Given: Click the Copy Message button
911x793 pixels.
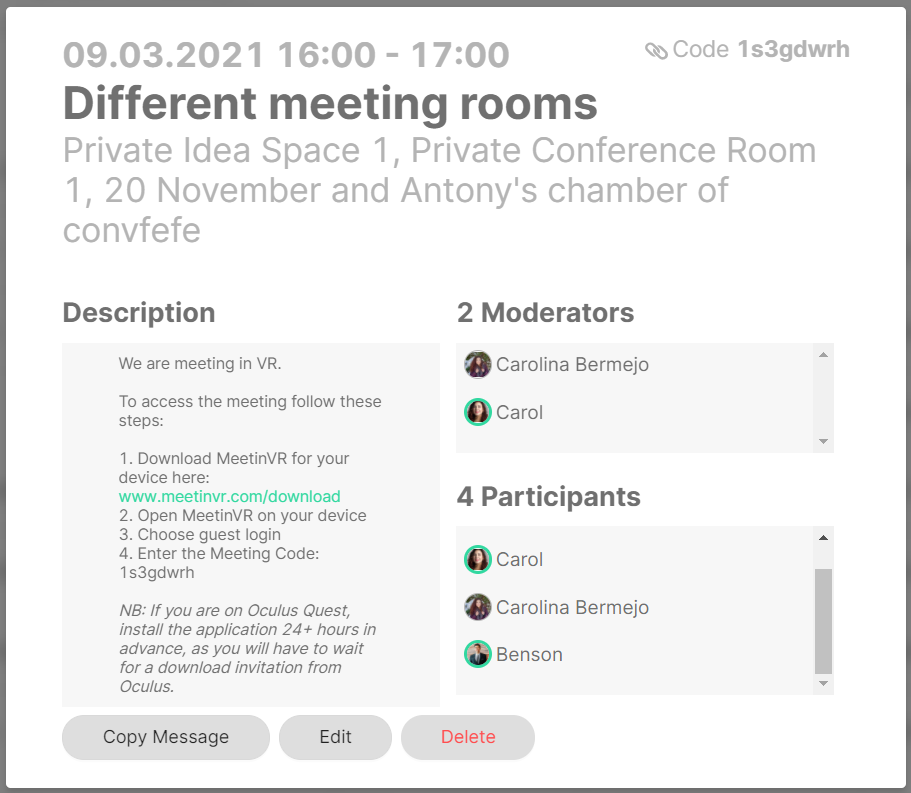Looking at the screenshot, I should (165, 737).
